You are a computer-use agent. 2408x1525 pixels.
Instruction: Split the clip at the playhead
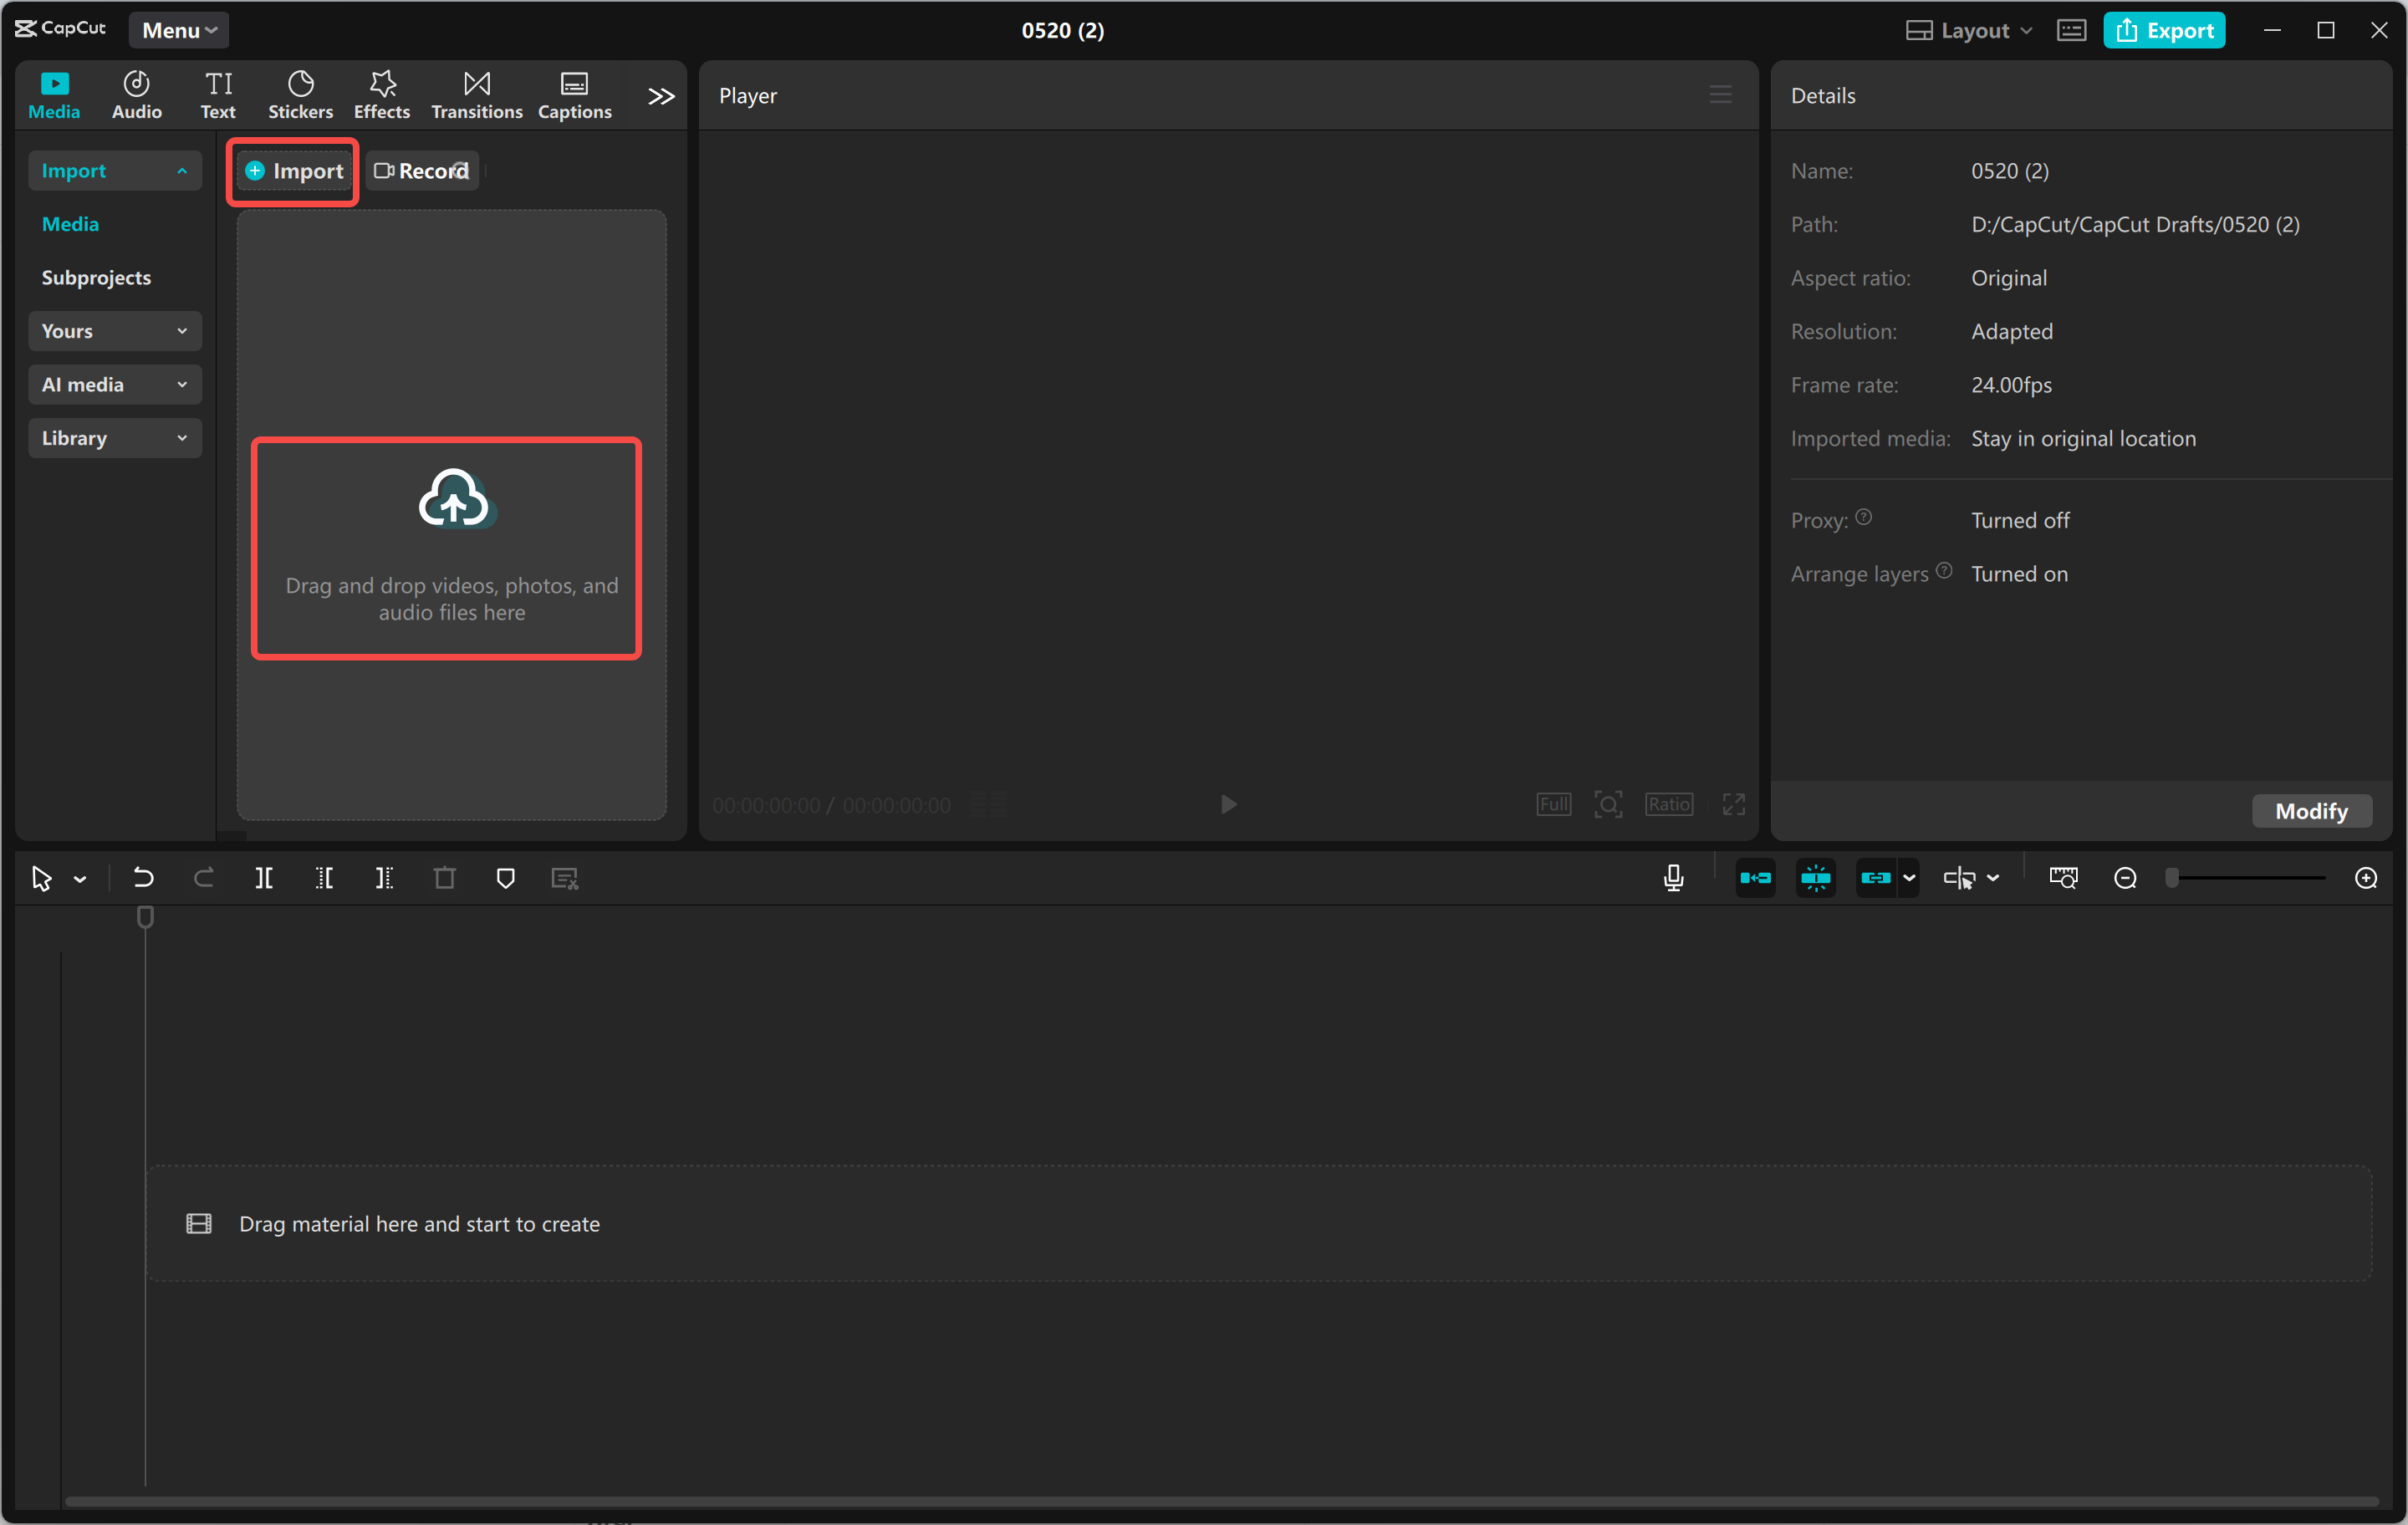click(x=265, y=877)
